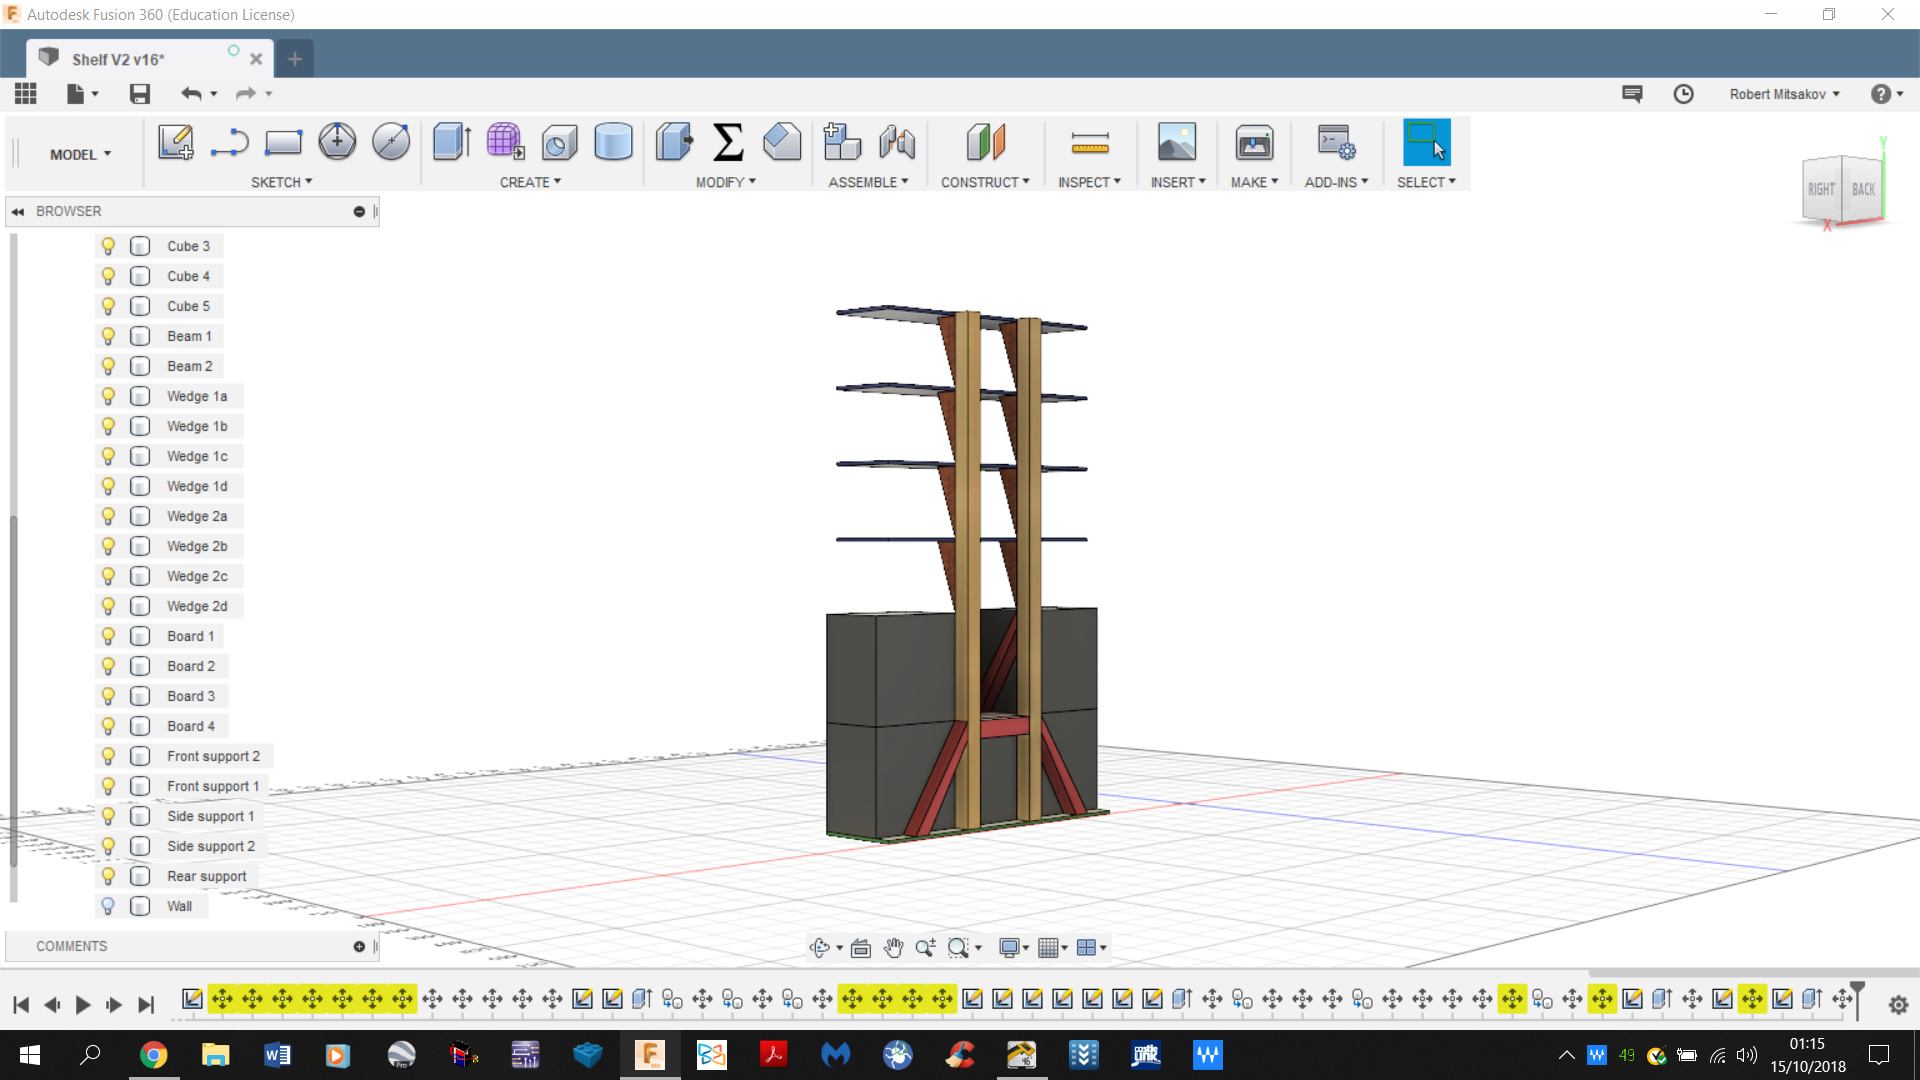
Task: Activate the Extrude tool
Action: (x=452, y=142)
